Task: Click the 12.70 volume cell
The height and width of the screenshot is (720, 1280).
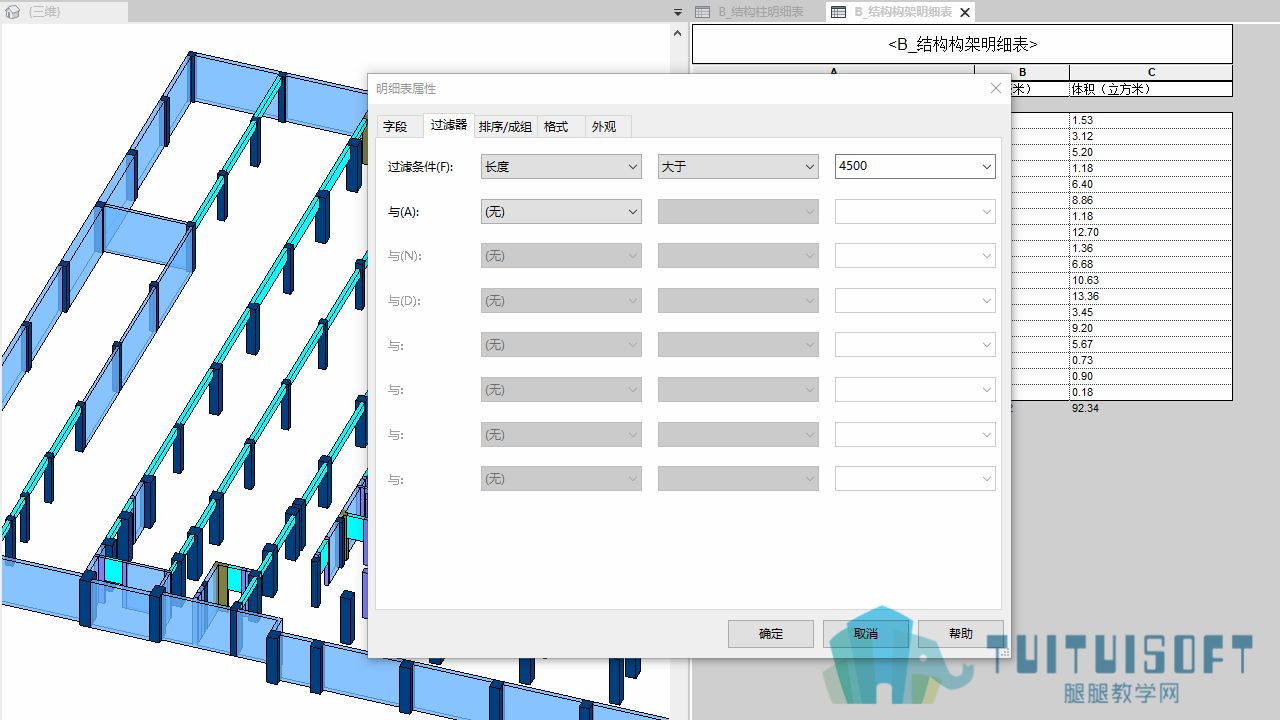Action: point(1151,232)
